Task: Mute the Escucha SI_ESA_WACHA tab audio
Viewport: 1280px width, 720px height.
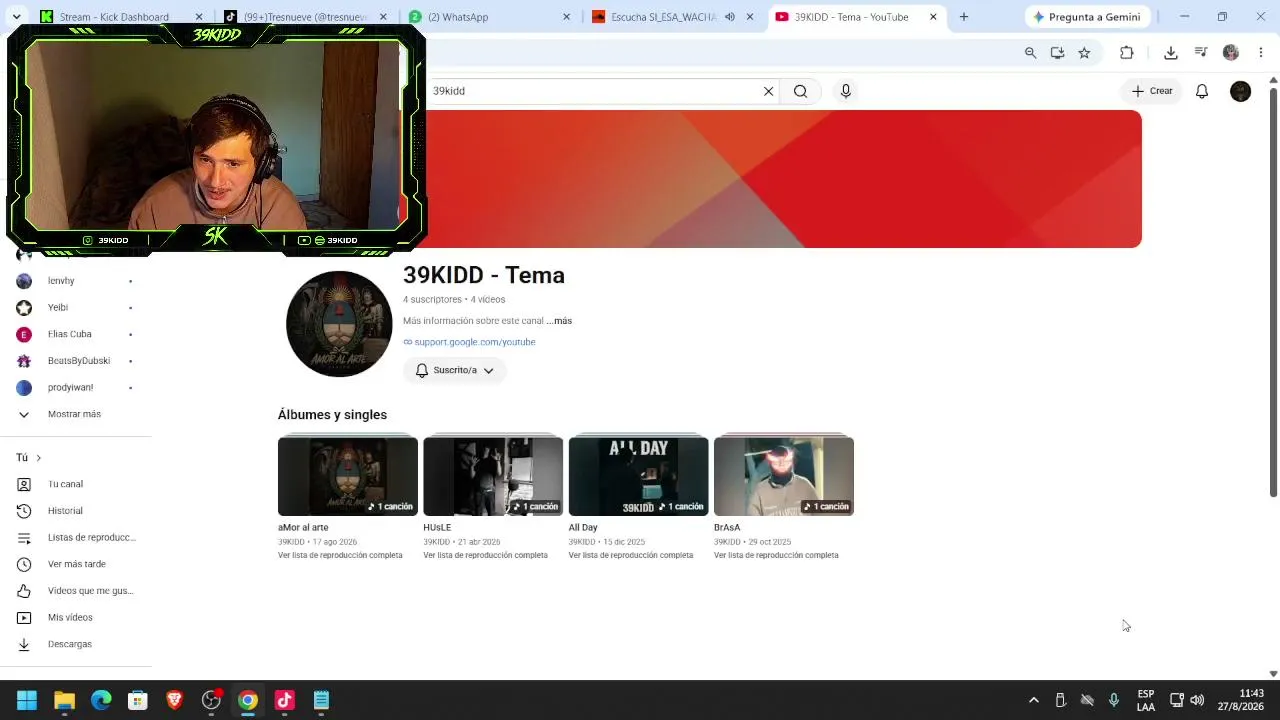Action: (x=729, y=17)
